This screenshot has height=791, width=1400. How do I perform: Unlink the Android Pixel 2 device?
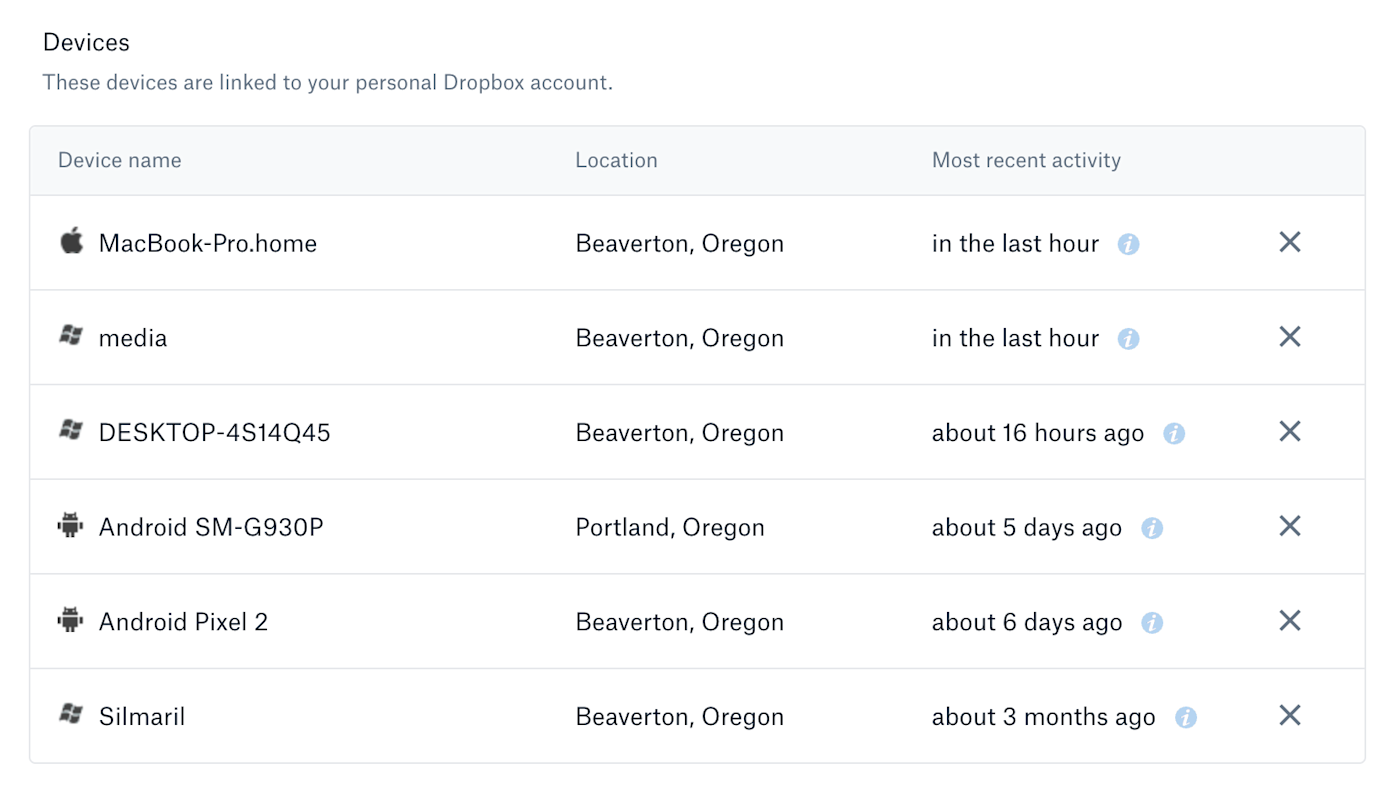tap(1290, 621)
